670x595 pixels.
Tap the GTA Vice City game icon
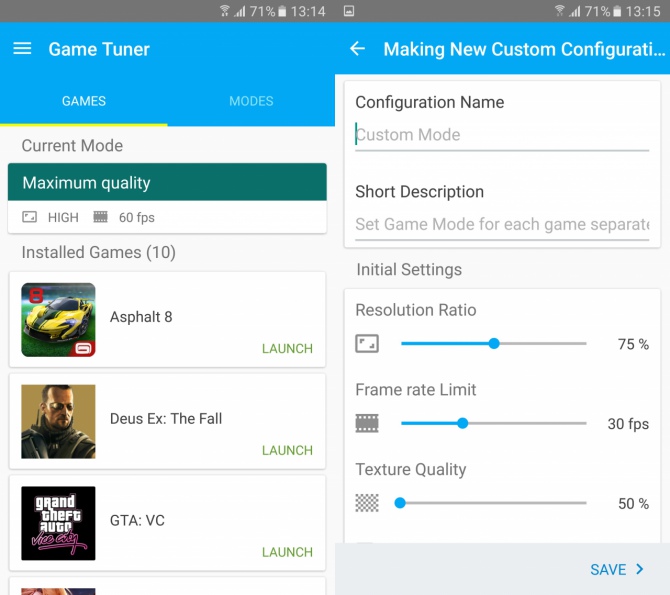coord(59,523)
